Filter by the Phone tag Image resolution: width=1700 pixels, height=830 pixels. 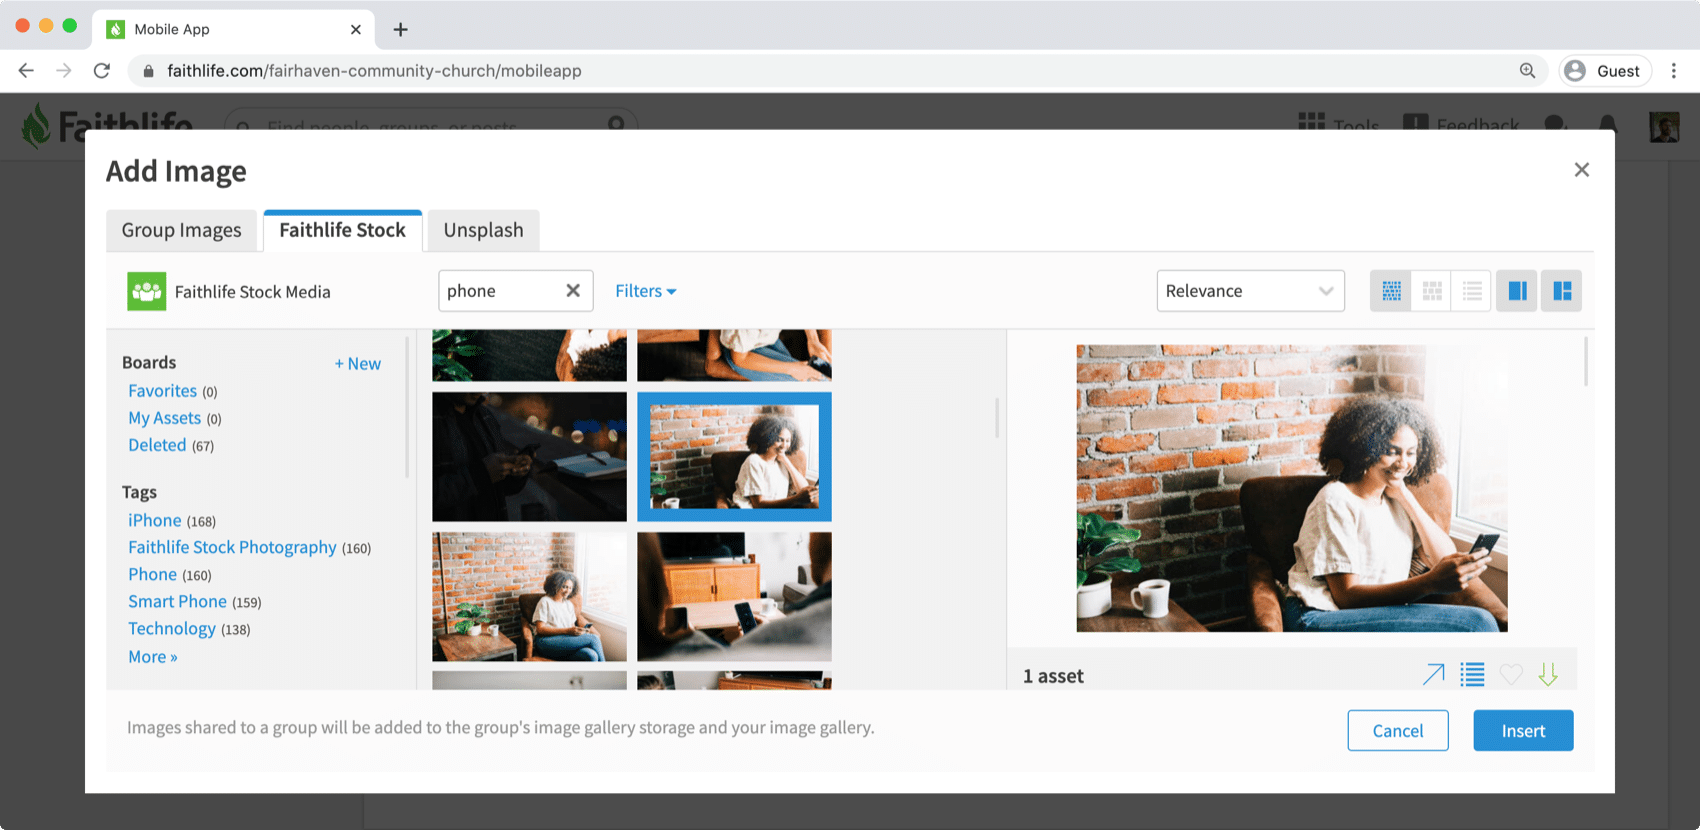pos(152,574)
